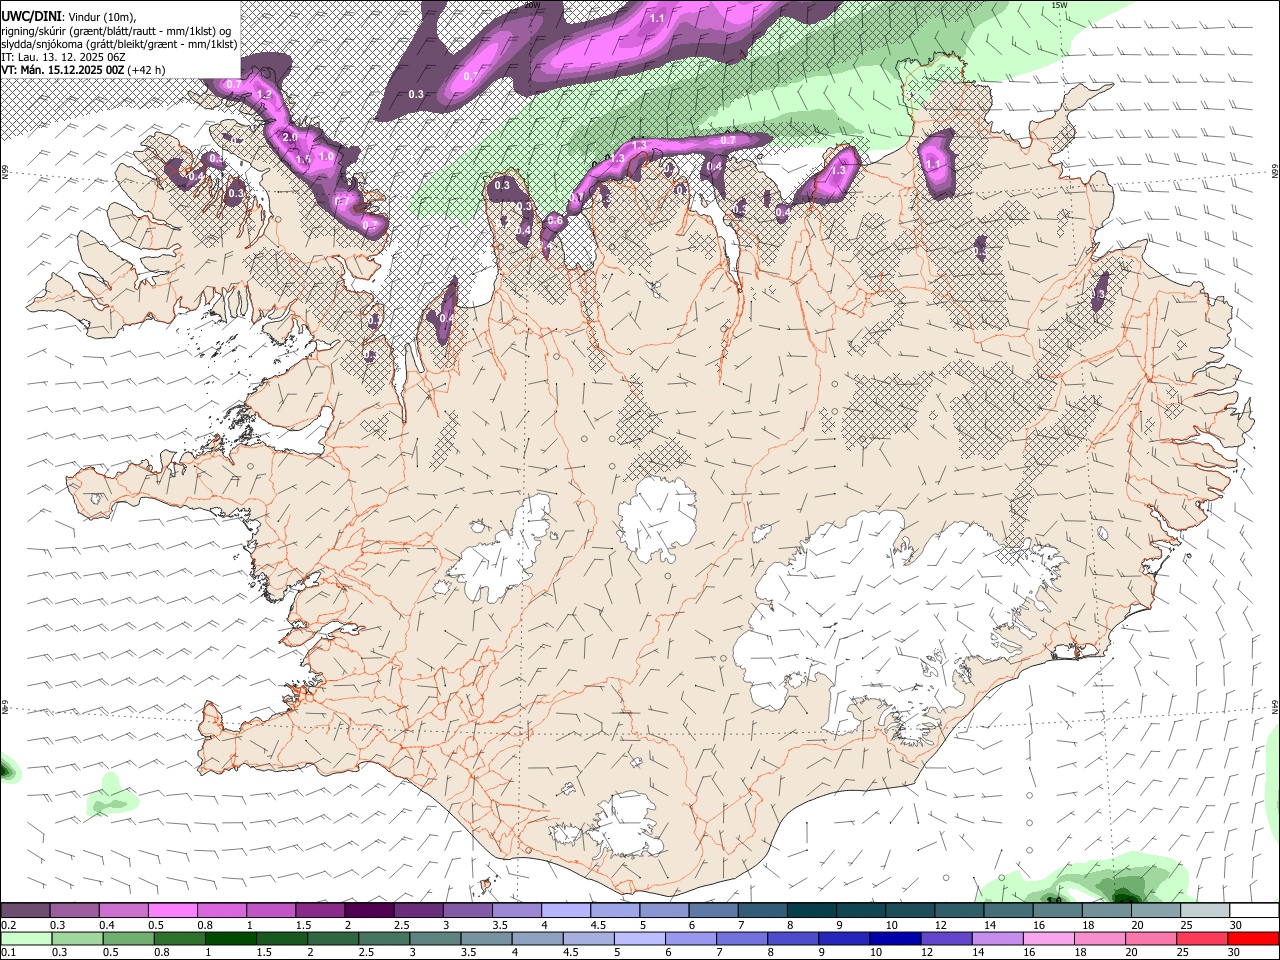Screen dimensions: 1280x960
Task: Click the 'IT: Lau. 13. 12. 2025 06Z' line
Action: 64,57
